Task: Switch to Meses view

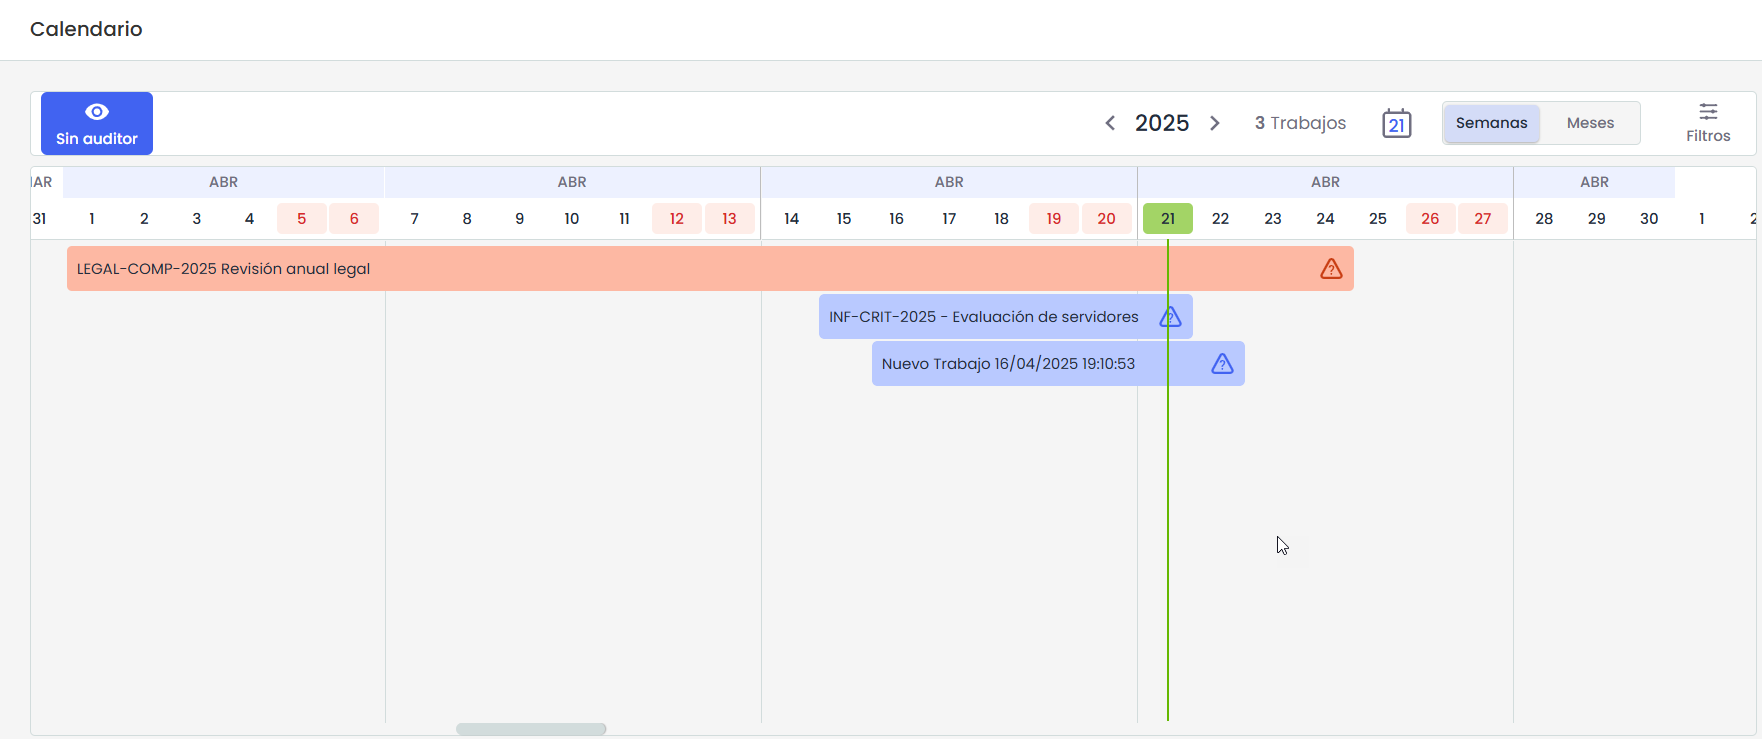Action: point(1590,123)
